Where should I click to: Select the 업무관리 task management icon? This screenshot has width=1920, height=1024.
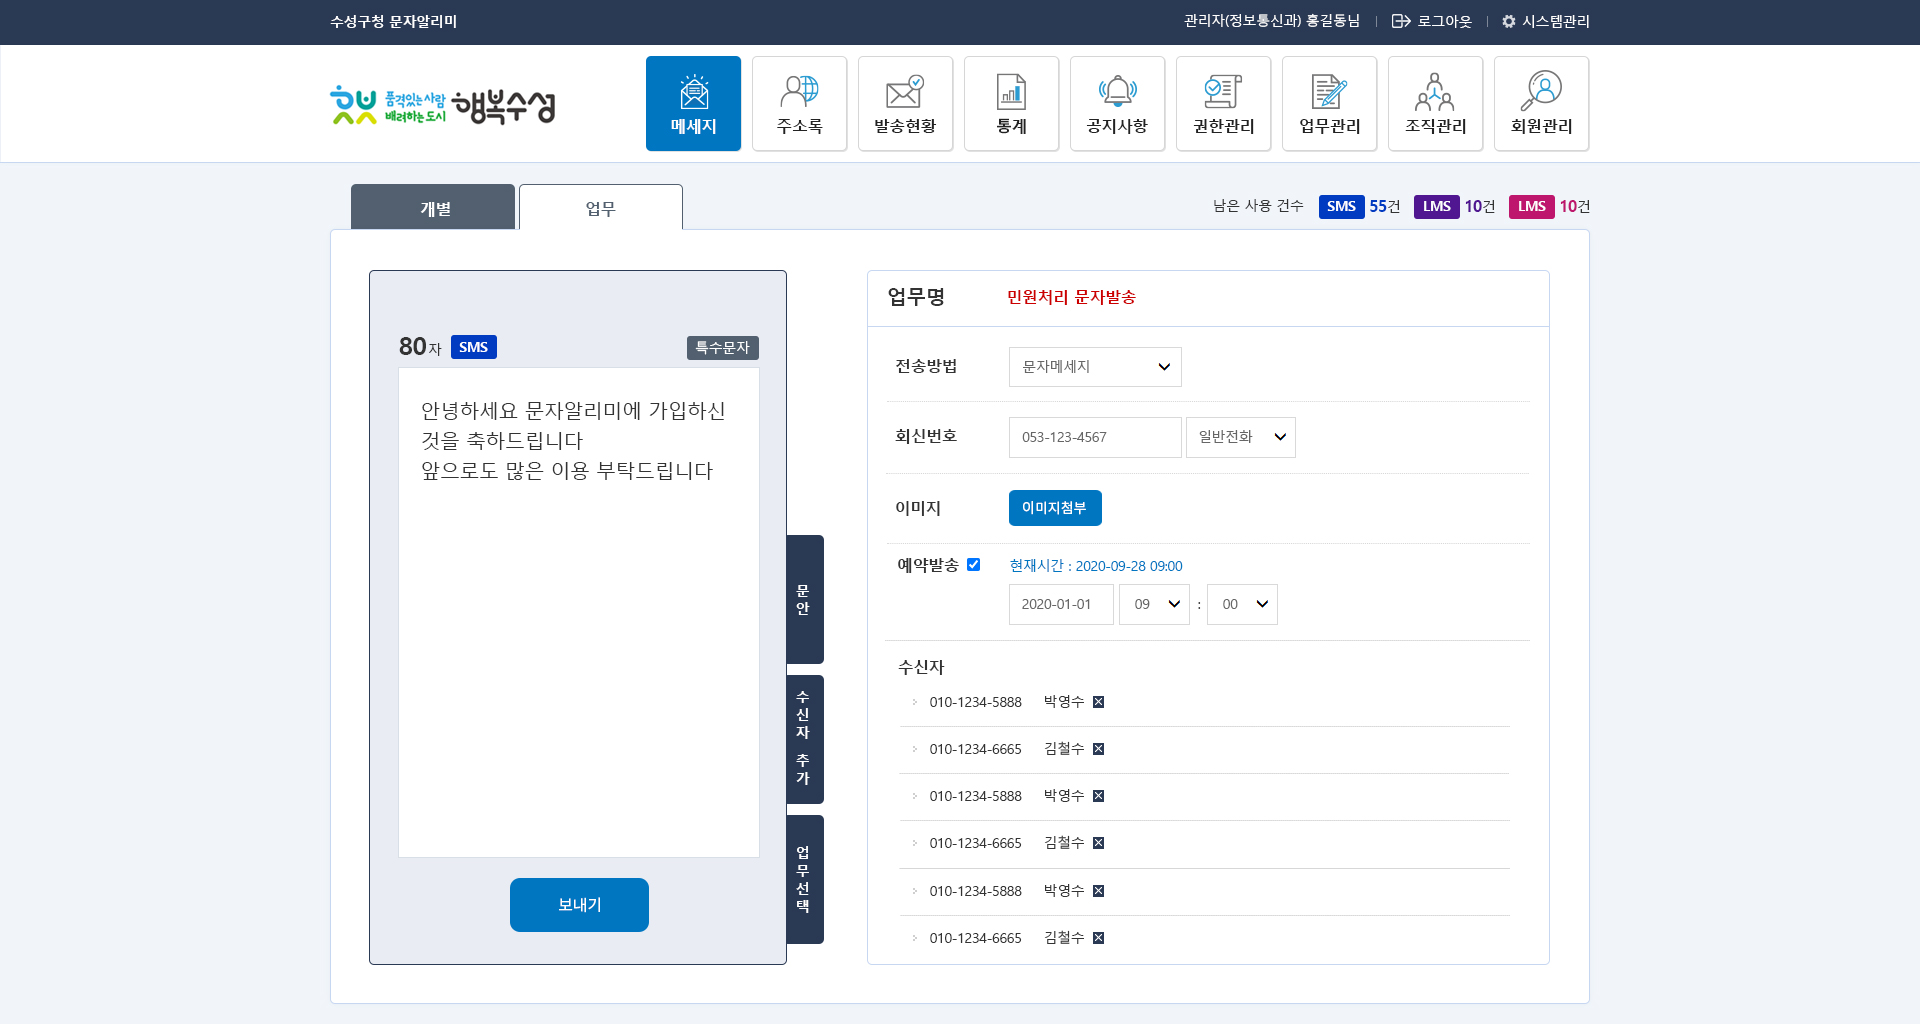click(1329, 103)
